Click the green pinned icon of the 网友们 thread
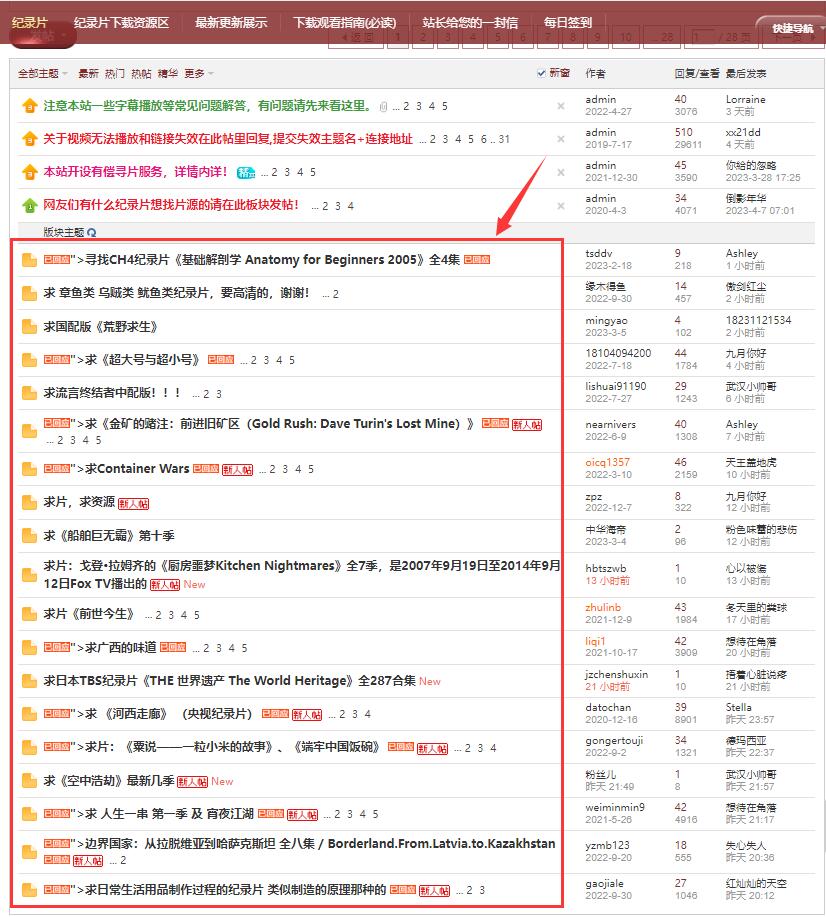The height and width of the screenshot is (917, 826). pos(29,205)
